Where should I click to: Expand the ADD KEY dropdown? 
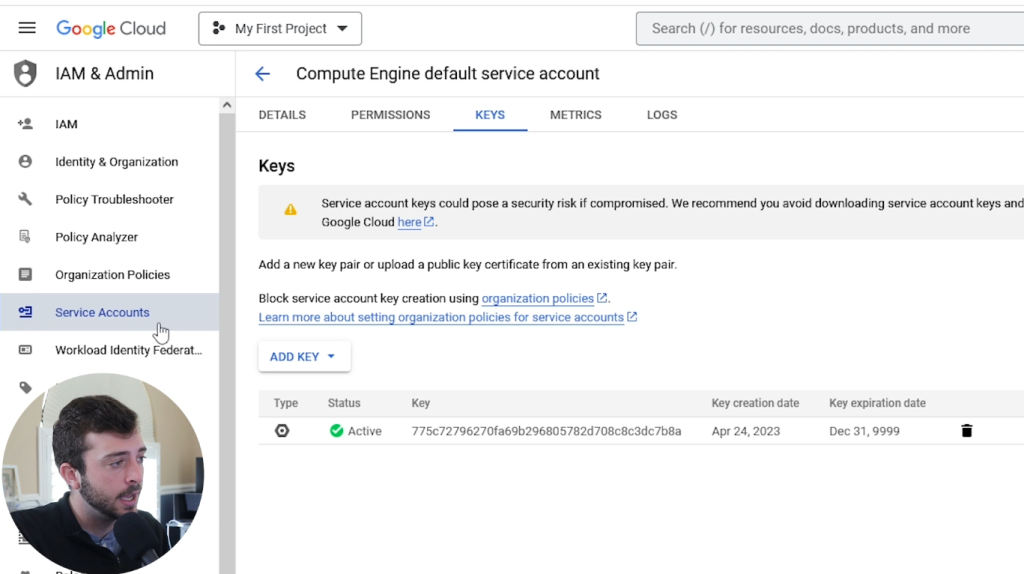click(304, 357)
